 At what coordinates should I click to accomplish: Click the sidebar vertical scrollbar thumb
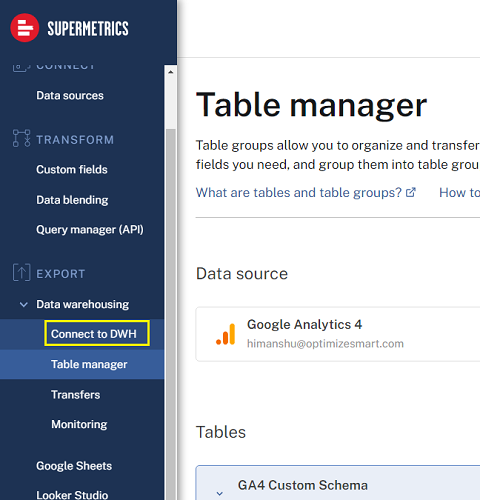pos(171,313)
